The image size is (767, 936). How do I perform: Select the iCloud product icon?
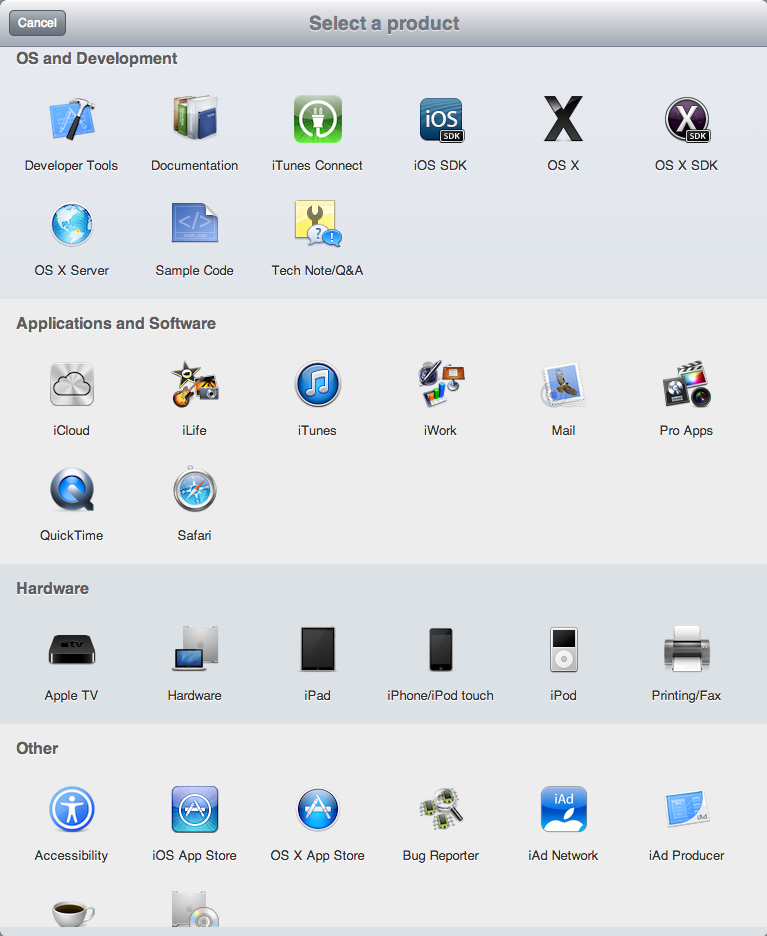pos(72,384)
